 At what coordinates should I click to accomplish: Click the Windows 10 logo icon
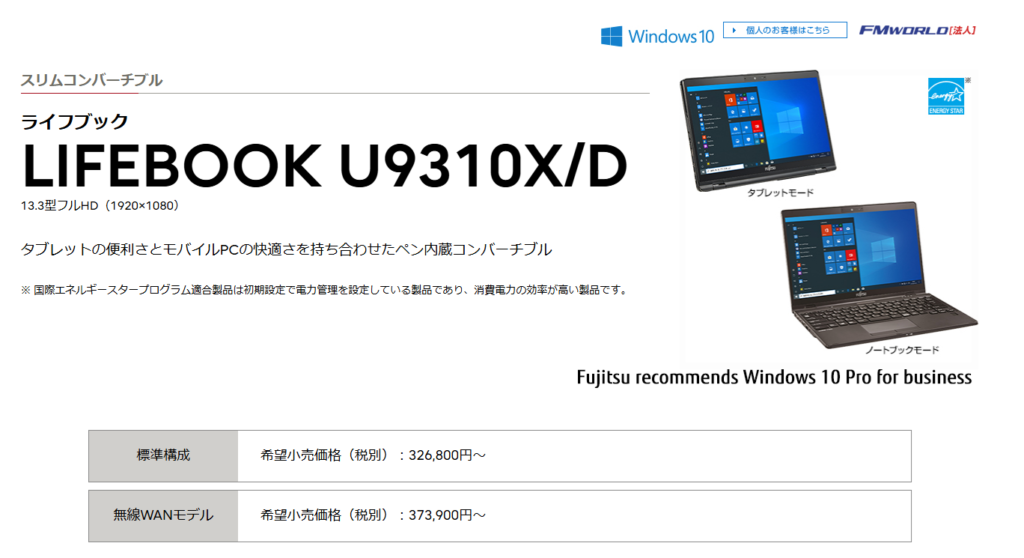coord(611,36)
